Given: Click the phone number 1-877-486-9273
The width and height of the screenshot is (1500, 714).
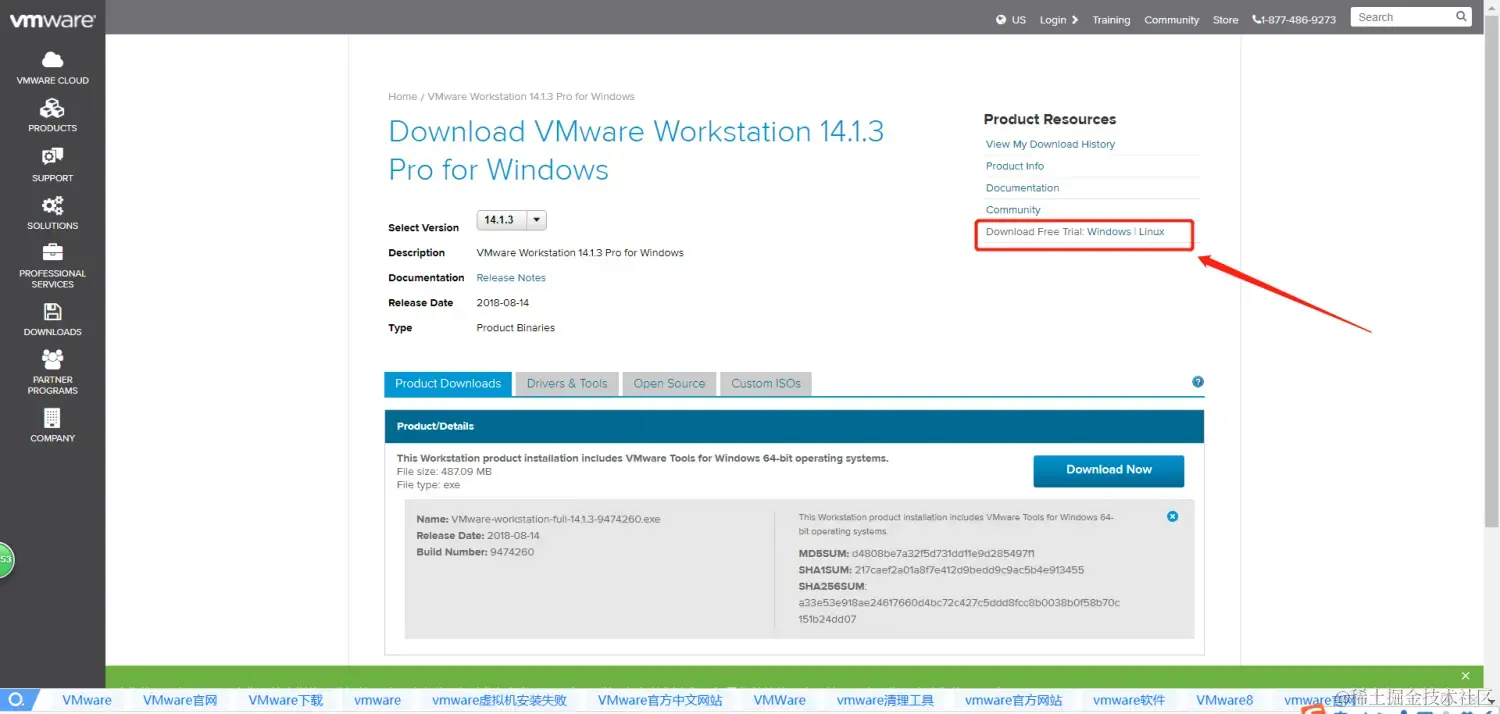Looking at the screenshot, I should [x=1294, y=20].
